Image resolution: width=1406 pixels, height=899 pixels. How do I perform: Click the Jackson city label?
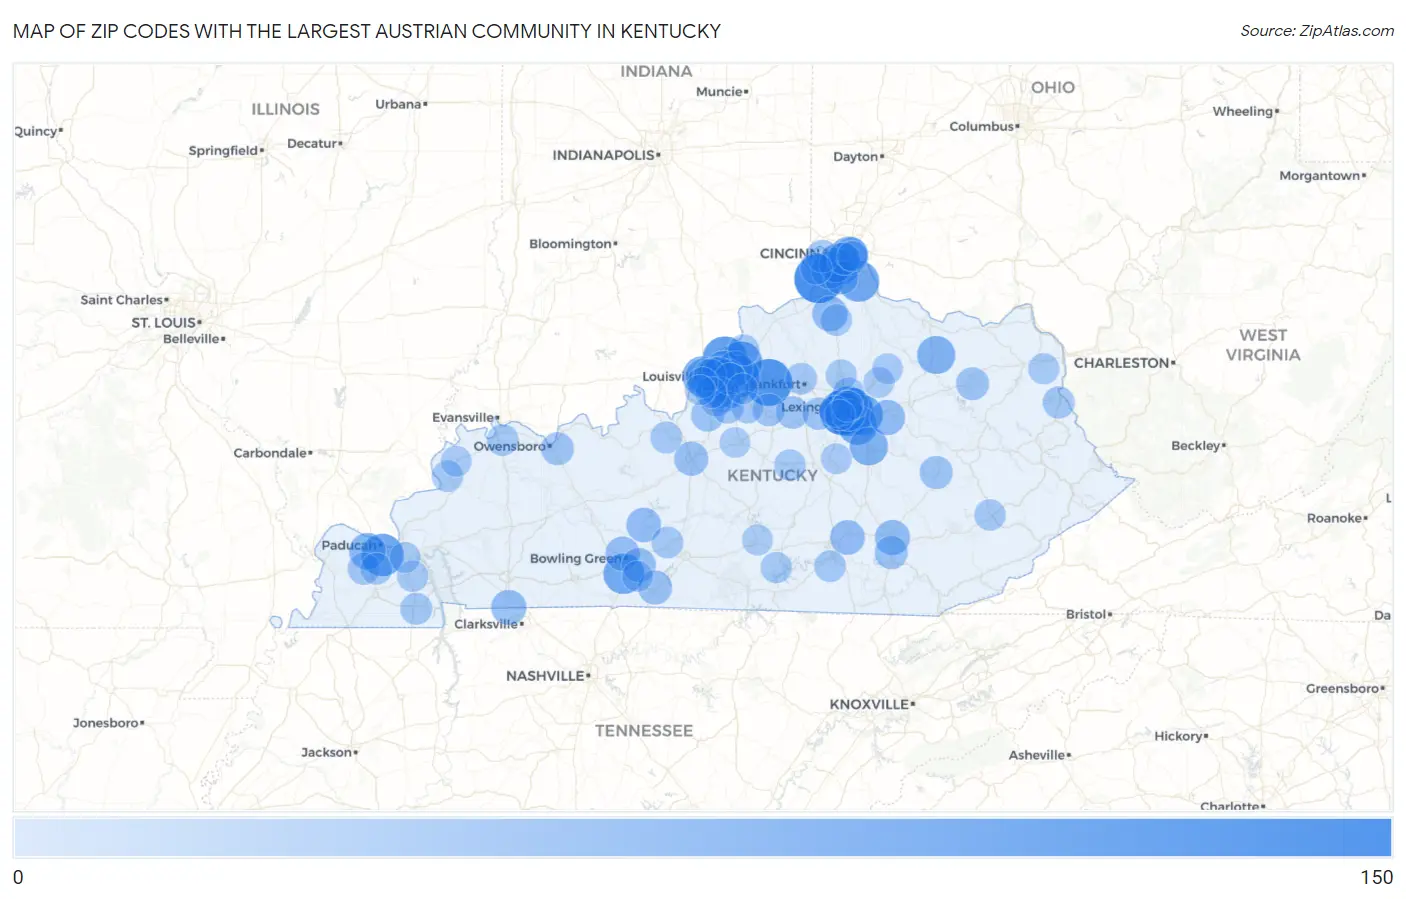[x=326, y=752]
